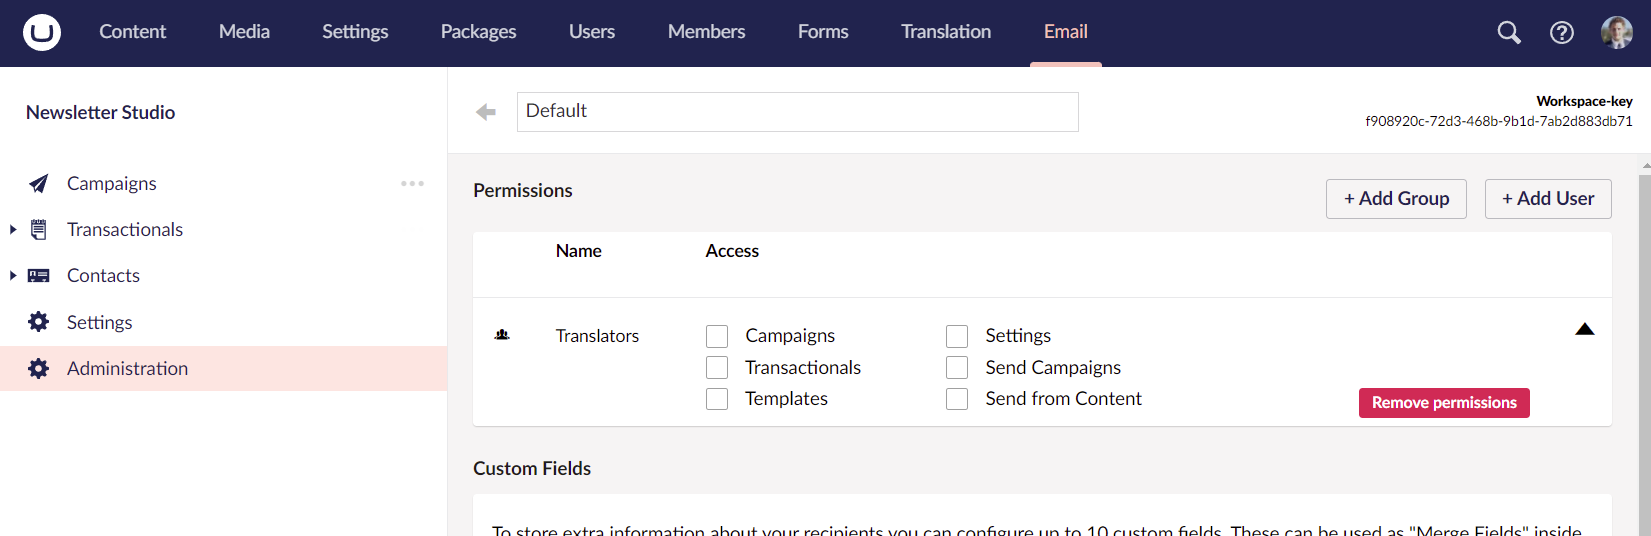The height and width of the screenshot is (536, 1651).
Task: Open the Media section
Action: point(245,32)
